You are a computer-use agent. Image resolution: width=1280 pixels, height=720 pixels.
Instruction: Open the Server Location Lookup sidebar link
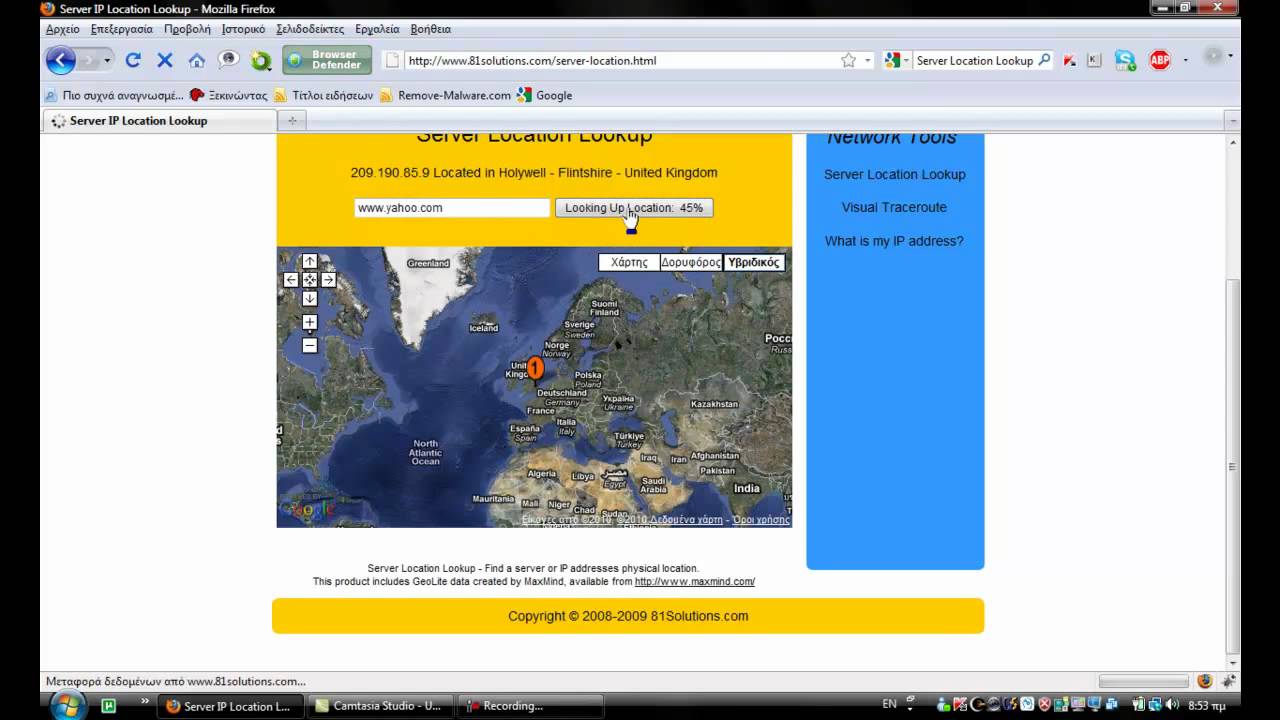tap(895, 174)
